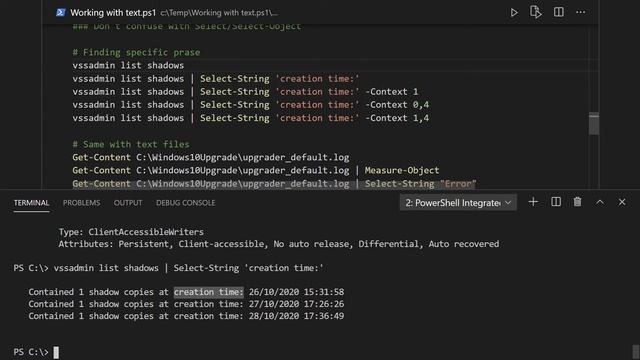Image resolution: width=640 pixels, height=360 pixels.
Task: Click the editor vertical scrollbar thumb
Action: pos(594,123)
